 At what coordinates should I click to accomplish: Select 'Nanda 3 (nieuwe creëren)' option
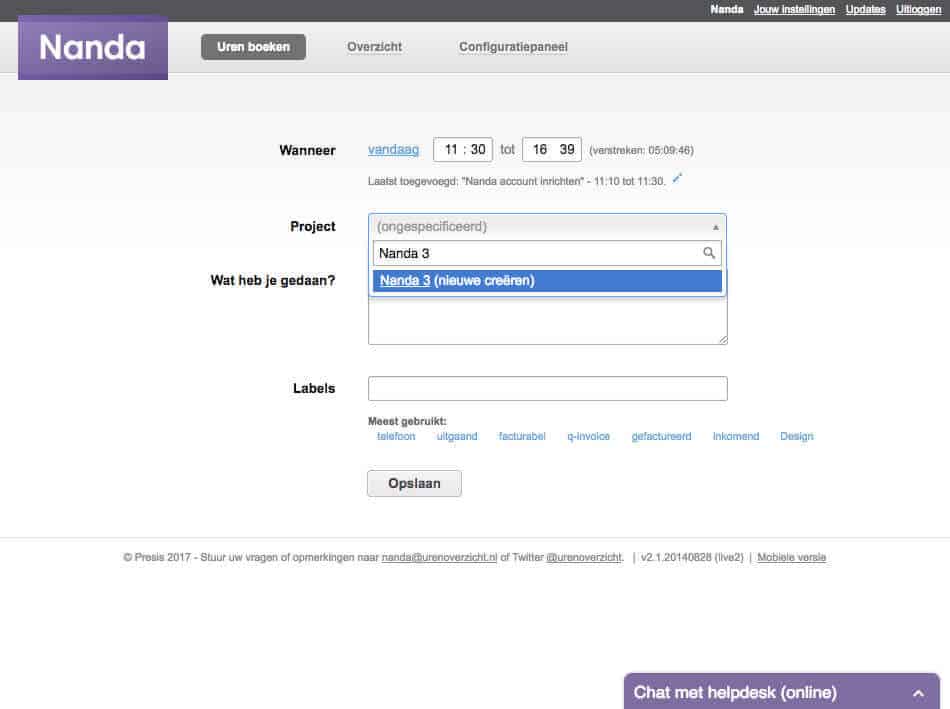(x=546, y=281)
